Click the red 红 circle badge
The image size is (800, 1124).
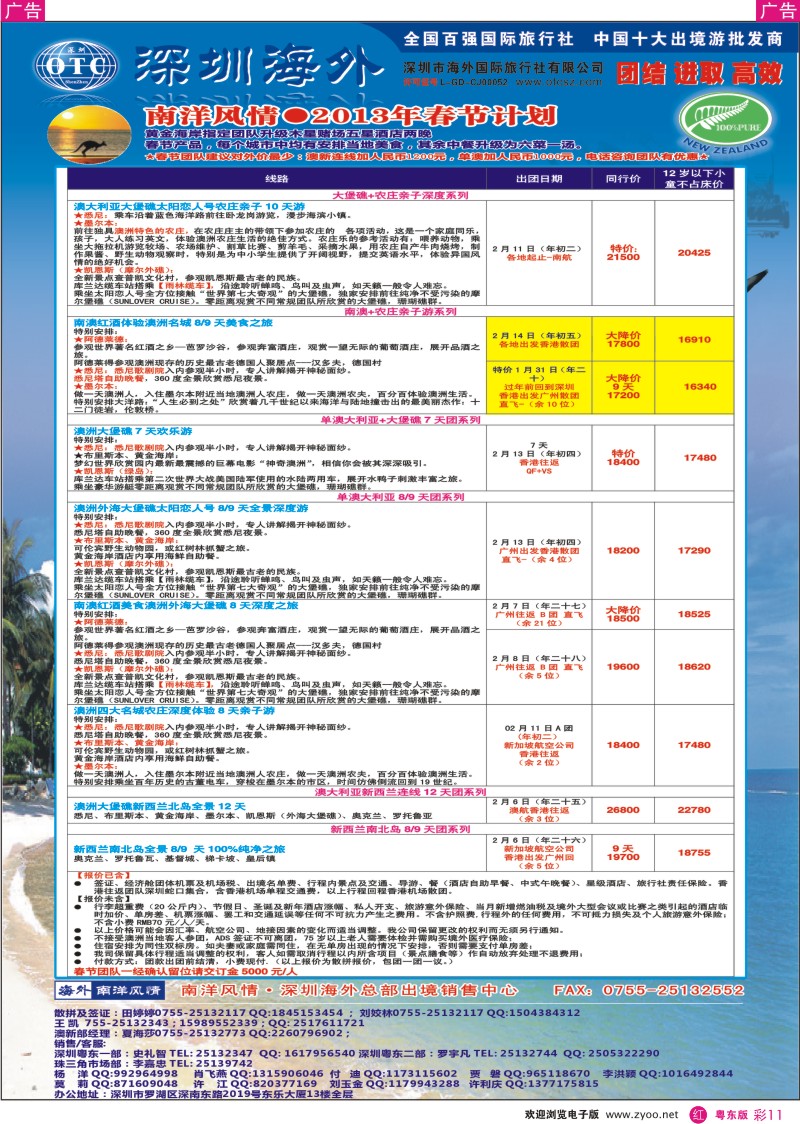pyautogui.click(x=697, y=1114)
